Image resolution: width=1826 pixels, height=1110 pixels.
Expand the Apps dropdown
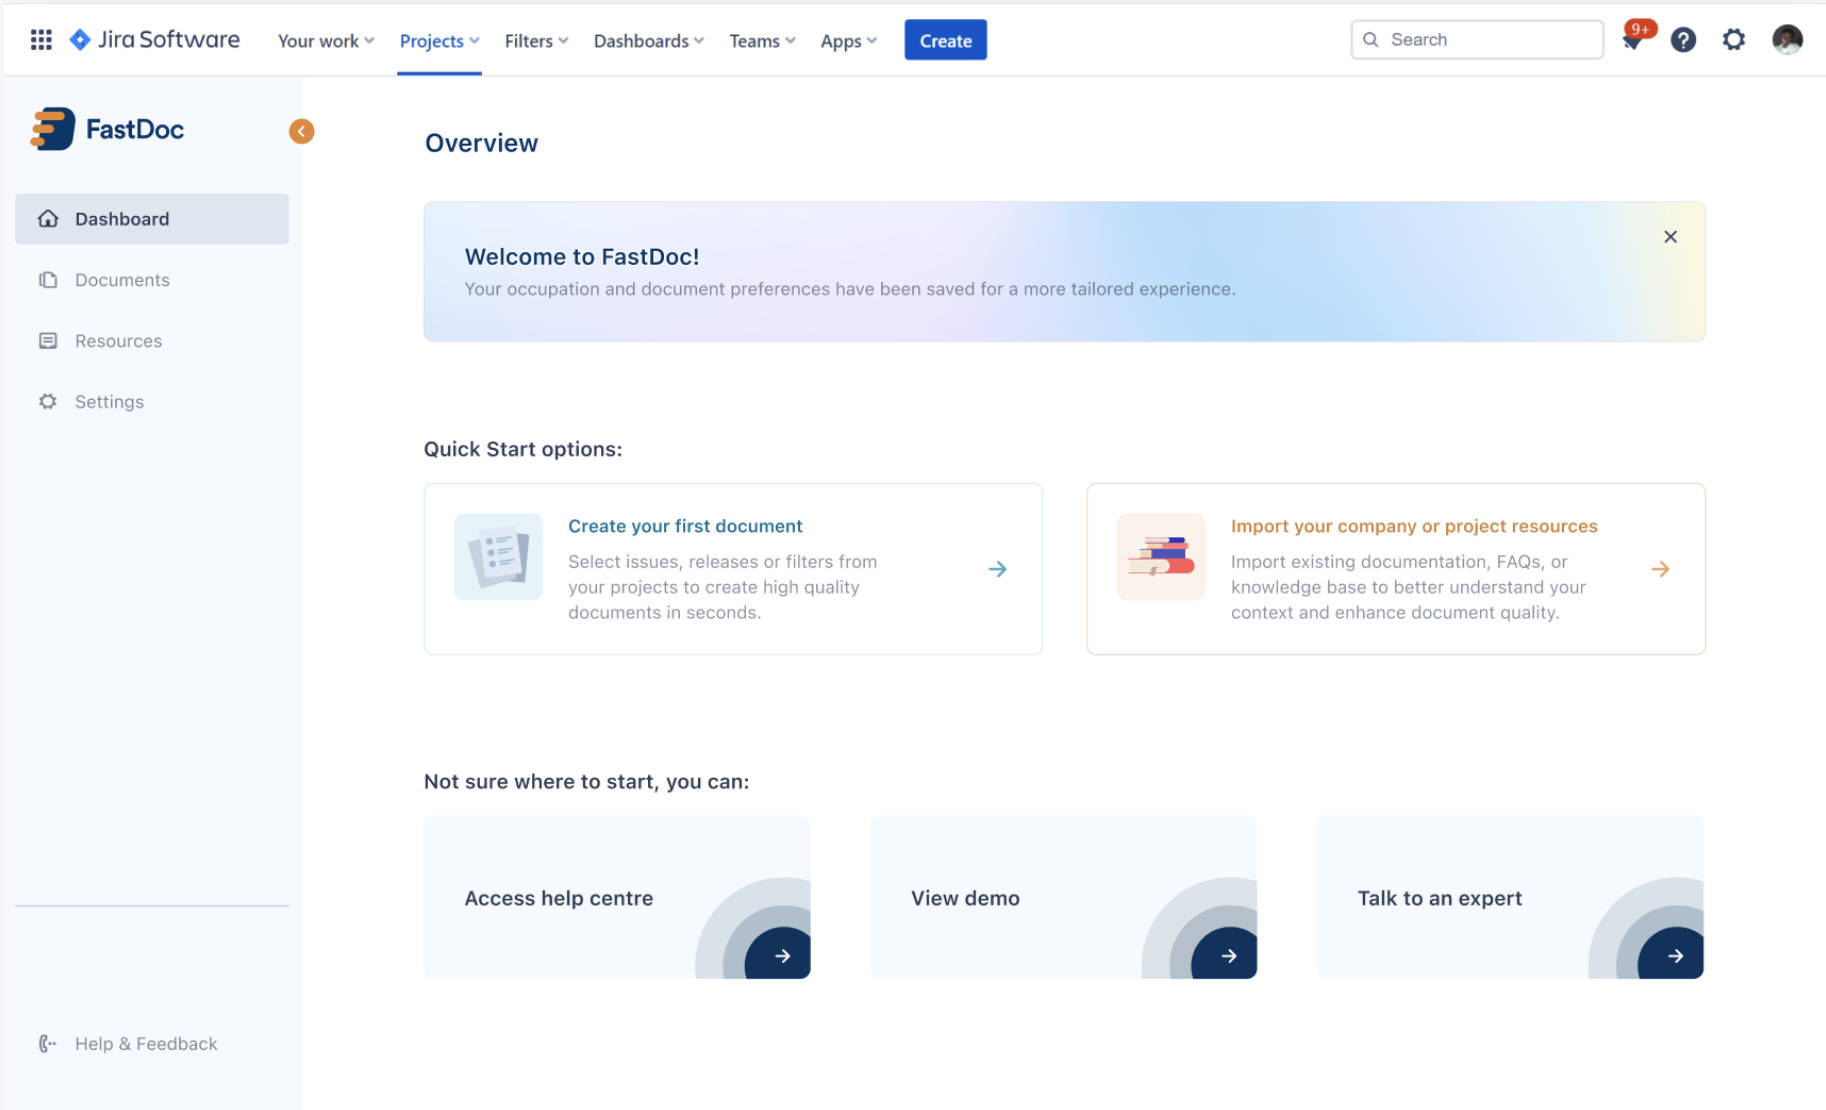[x=848, y=41]
